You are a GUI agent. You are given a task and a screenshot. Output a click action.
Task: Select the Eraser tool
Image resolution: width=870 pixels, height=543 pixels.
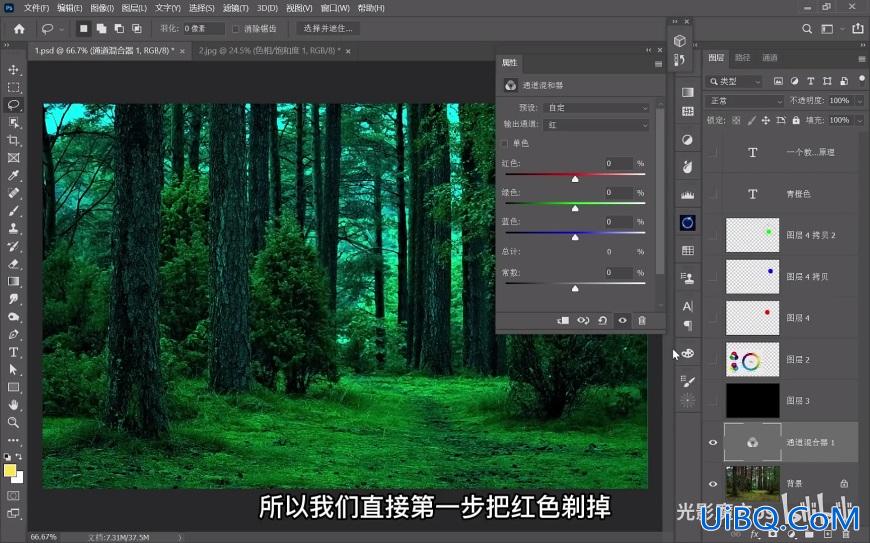tap(13, 263)
